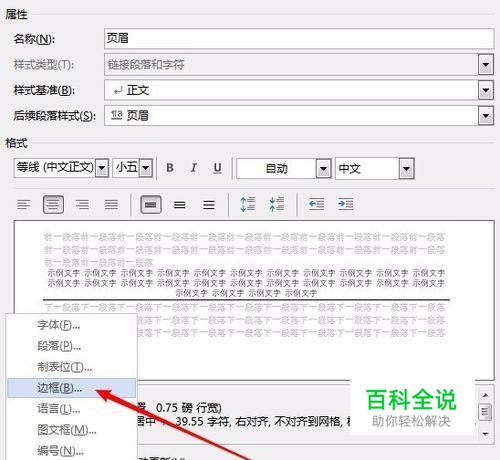Choose 边框(B)... from format menu
Viewport: 500px width, 460px height.
(x=72, y=388)
